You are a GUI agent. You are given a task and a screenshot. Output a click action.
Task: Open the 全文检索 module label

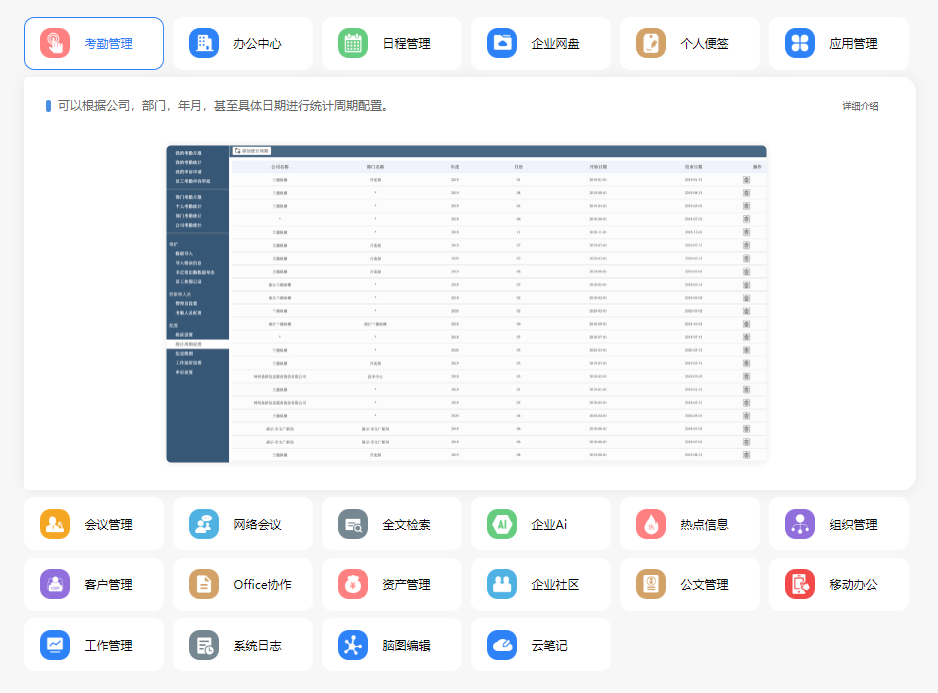[406, 525]
